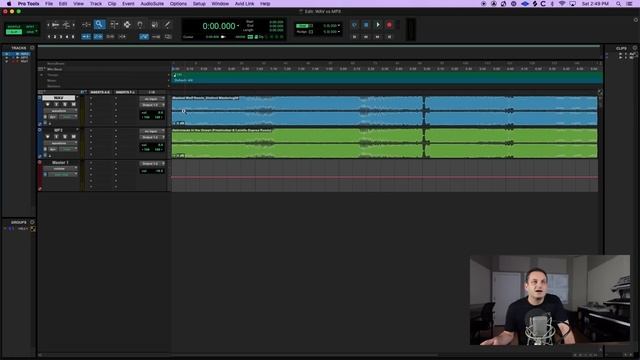Record-enable the WAV track
Viewport: 640px width, 360px height.
pyautogui.click(x=48, y=104)
